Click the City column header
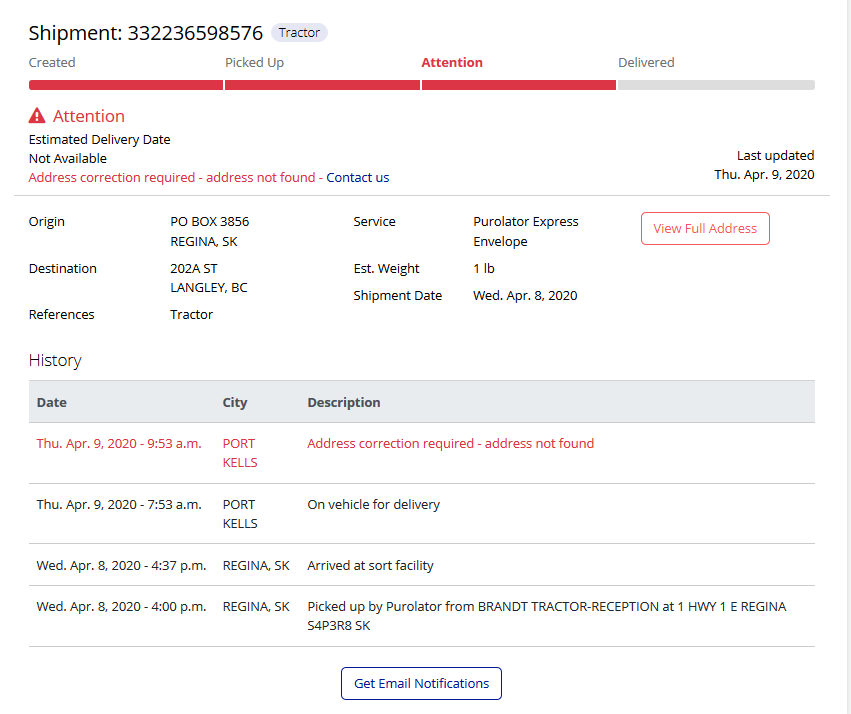This screenshot has width=851, height=714. point(235,403)
